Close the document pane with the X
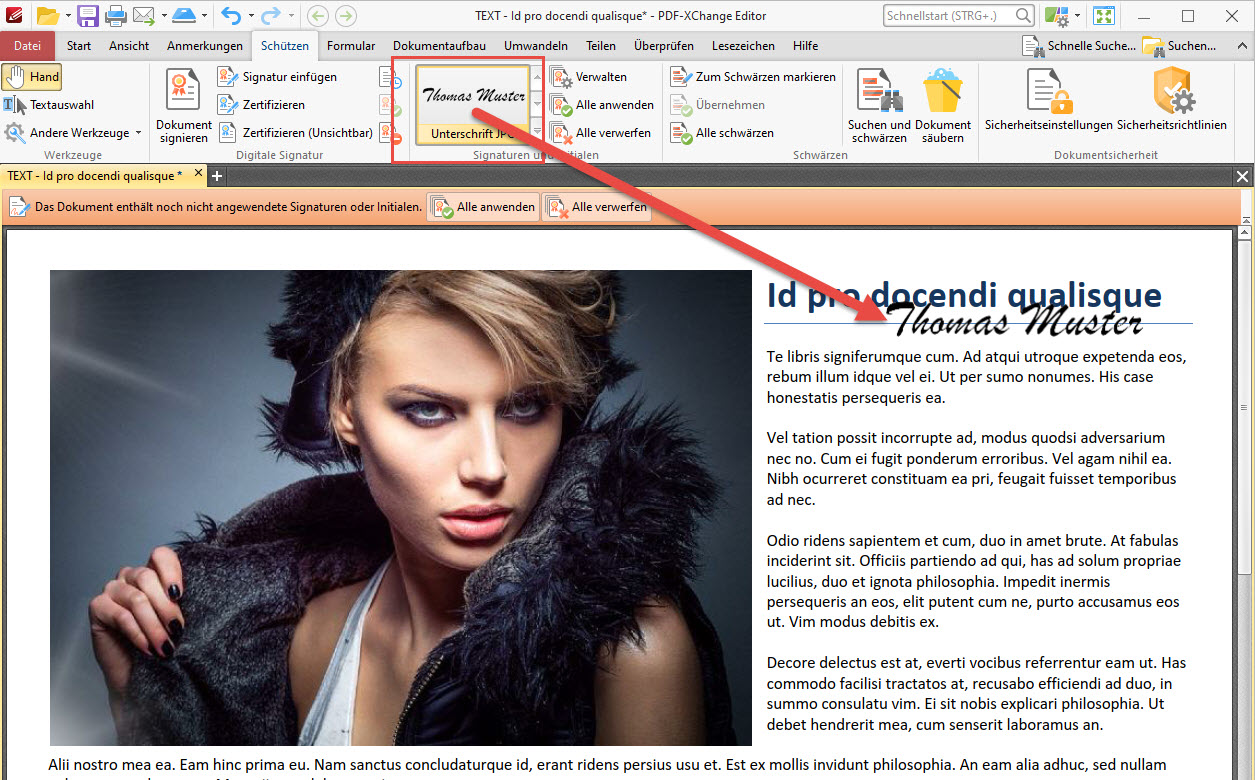 (x=1243, y=176)
